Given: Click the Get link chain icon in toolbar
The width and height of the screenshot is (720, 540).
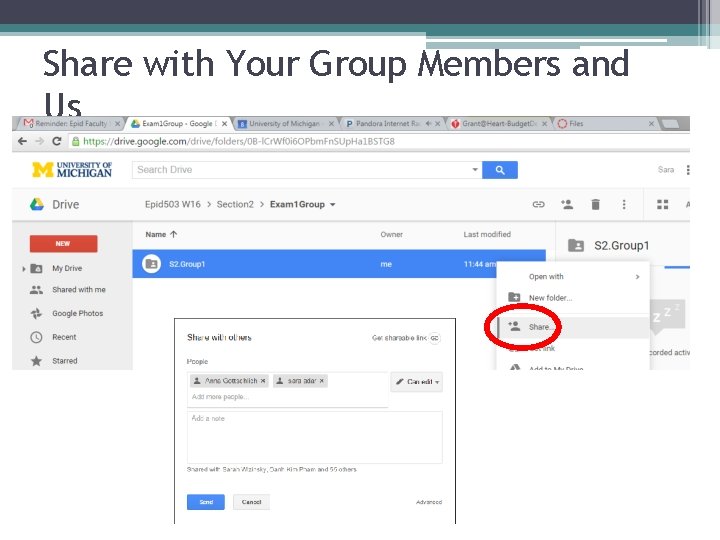Looking at the screenshot, I should [x=538, y=204].
